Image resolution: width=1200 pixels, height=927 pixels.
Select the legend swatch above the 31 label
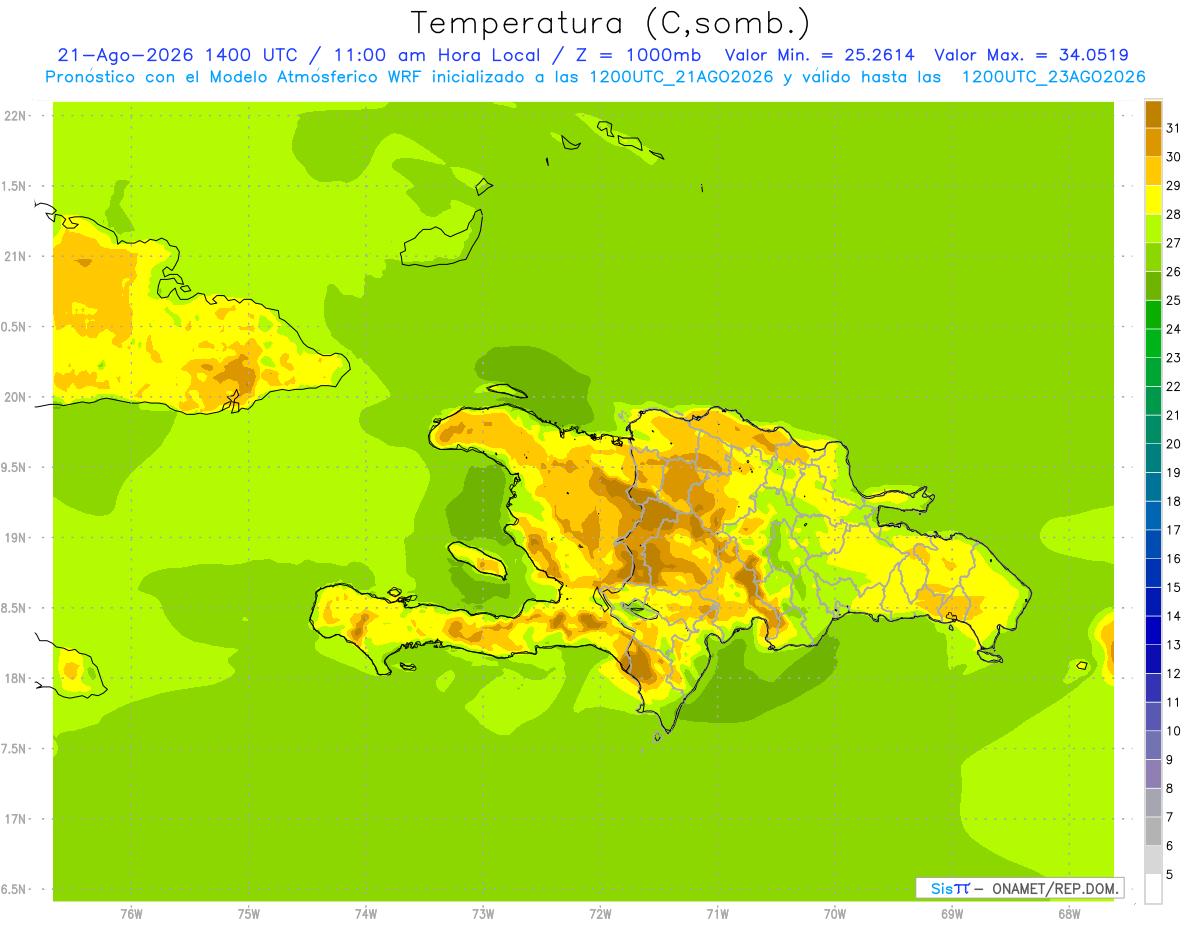1153,113
